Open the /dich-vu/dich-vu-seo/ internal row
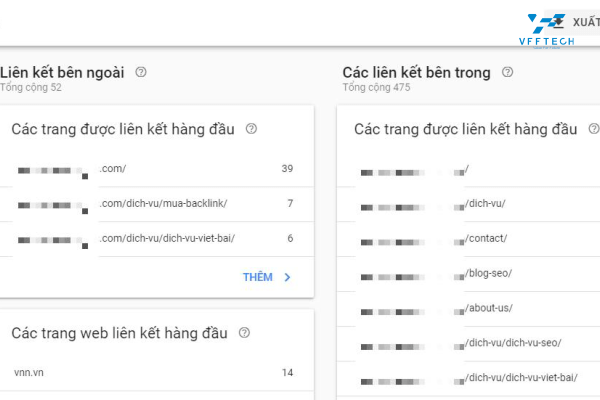 pyautogui.click(x=470, y=343)
